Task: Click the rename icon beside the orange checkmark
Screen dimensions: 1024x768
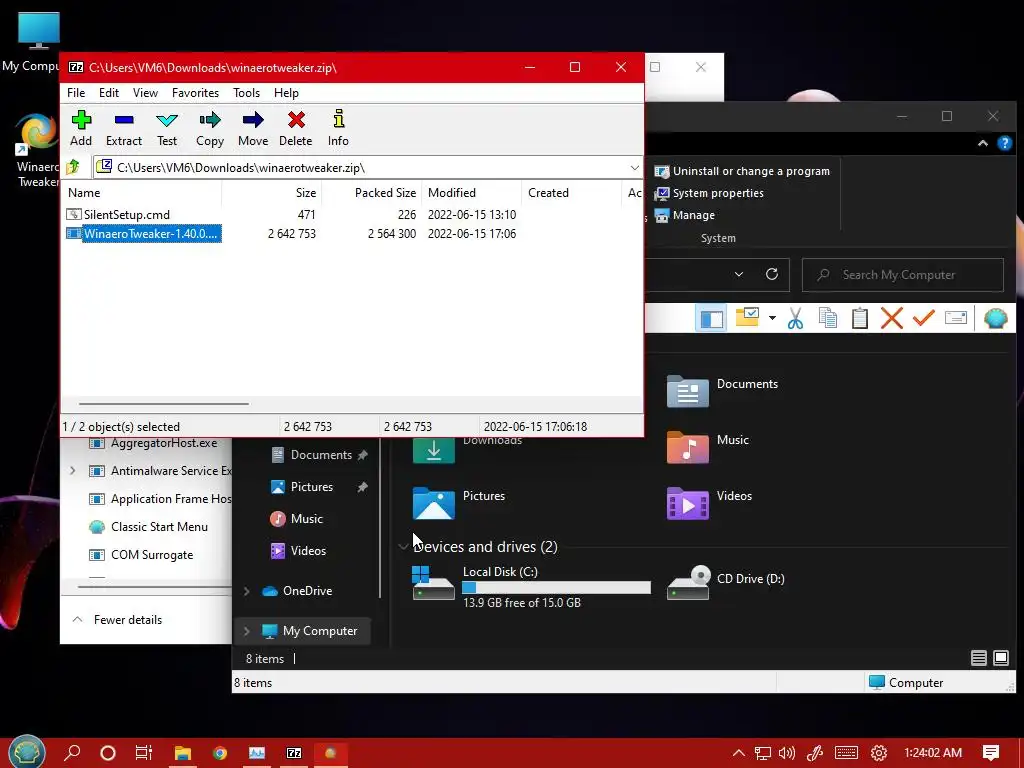Action: pos(955,318)
